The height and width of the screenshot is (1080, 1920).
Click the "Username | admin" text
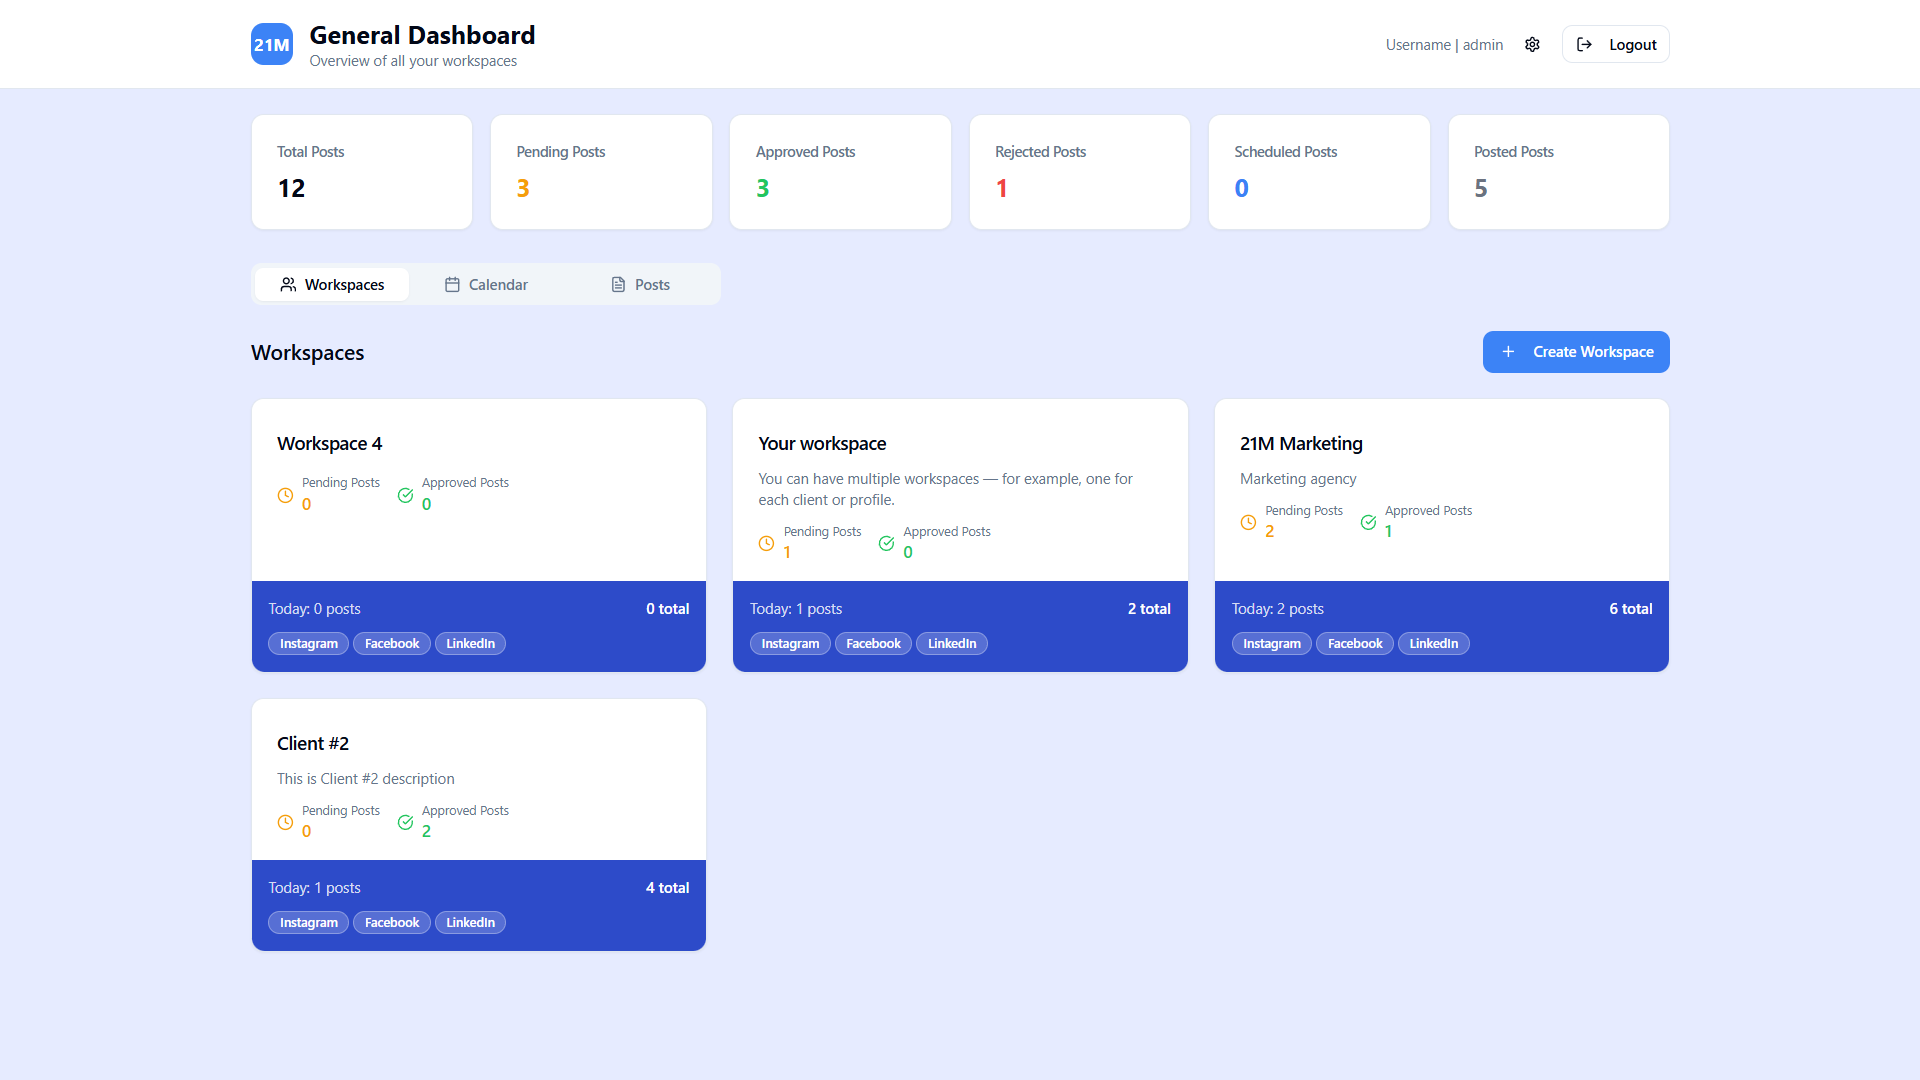[x=1444, y=44]
